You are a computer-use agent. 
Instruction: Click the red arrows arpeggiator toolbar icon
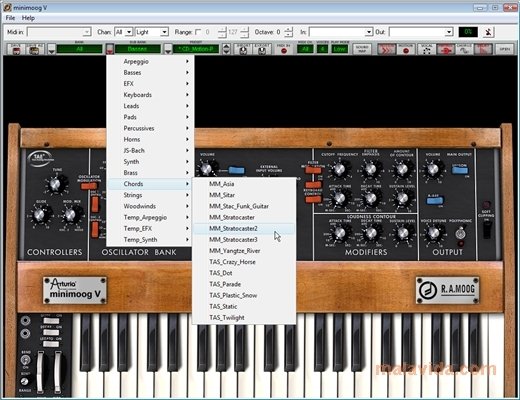tap(387, 49)
